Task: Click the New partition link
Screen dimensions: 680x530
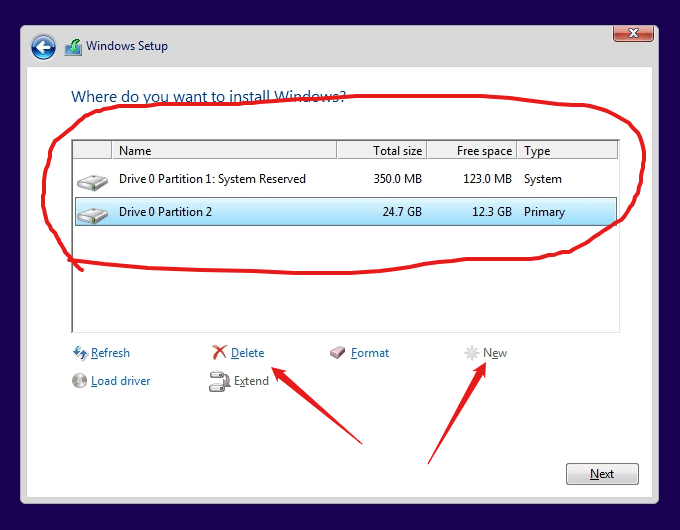Action: point(495,353)
